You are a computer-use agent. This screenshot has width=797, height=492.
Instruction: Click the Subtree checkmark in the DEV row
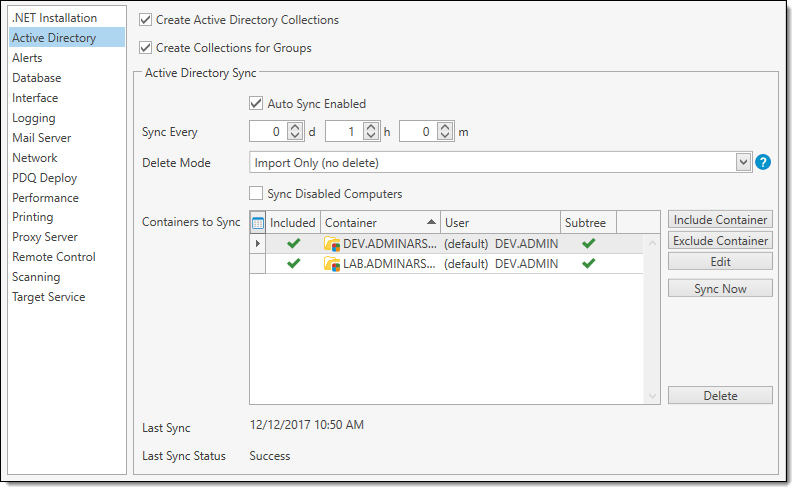589,244
